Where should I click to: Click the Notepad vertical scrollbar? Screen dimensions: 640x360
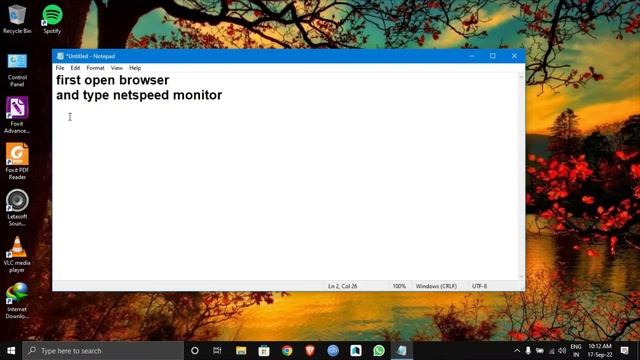521,176
